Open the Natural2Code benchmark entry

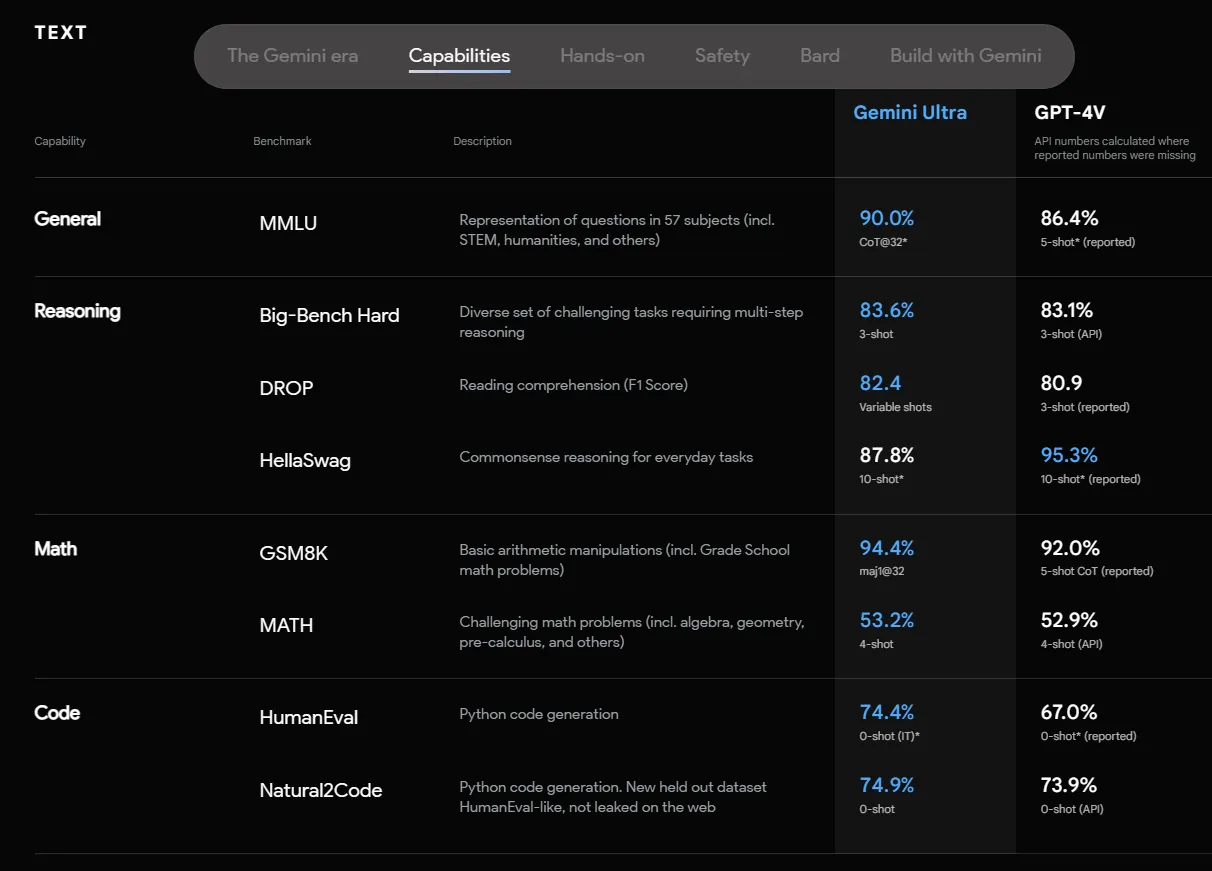pyautogui.click(x=320, y=790)
